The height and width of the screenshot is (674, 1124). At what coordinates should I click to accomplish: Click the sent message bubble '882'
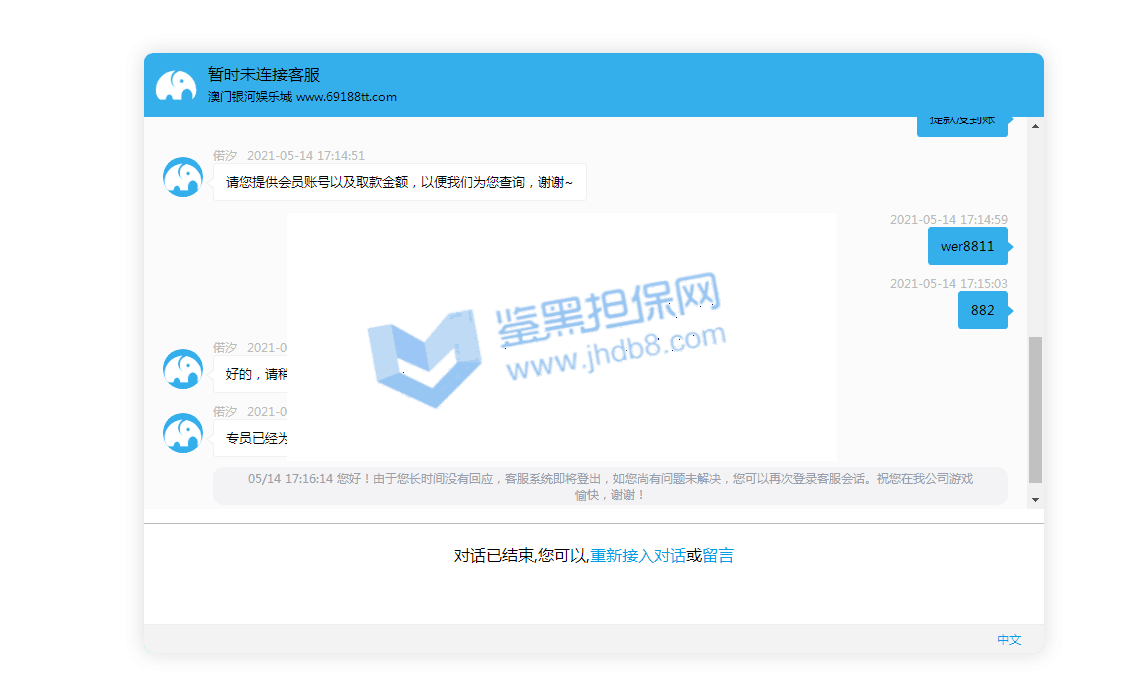pos(982,310)
